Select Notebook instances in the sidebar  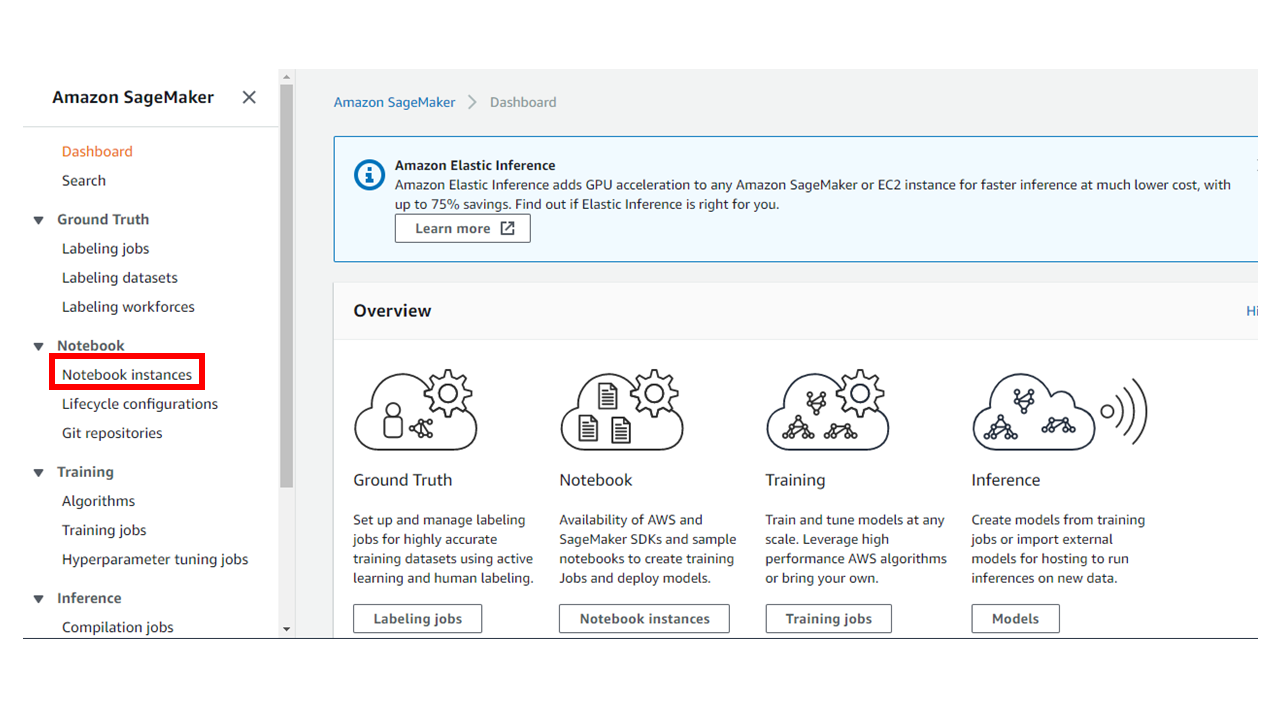pyautogui.click(x=127, y=375)
